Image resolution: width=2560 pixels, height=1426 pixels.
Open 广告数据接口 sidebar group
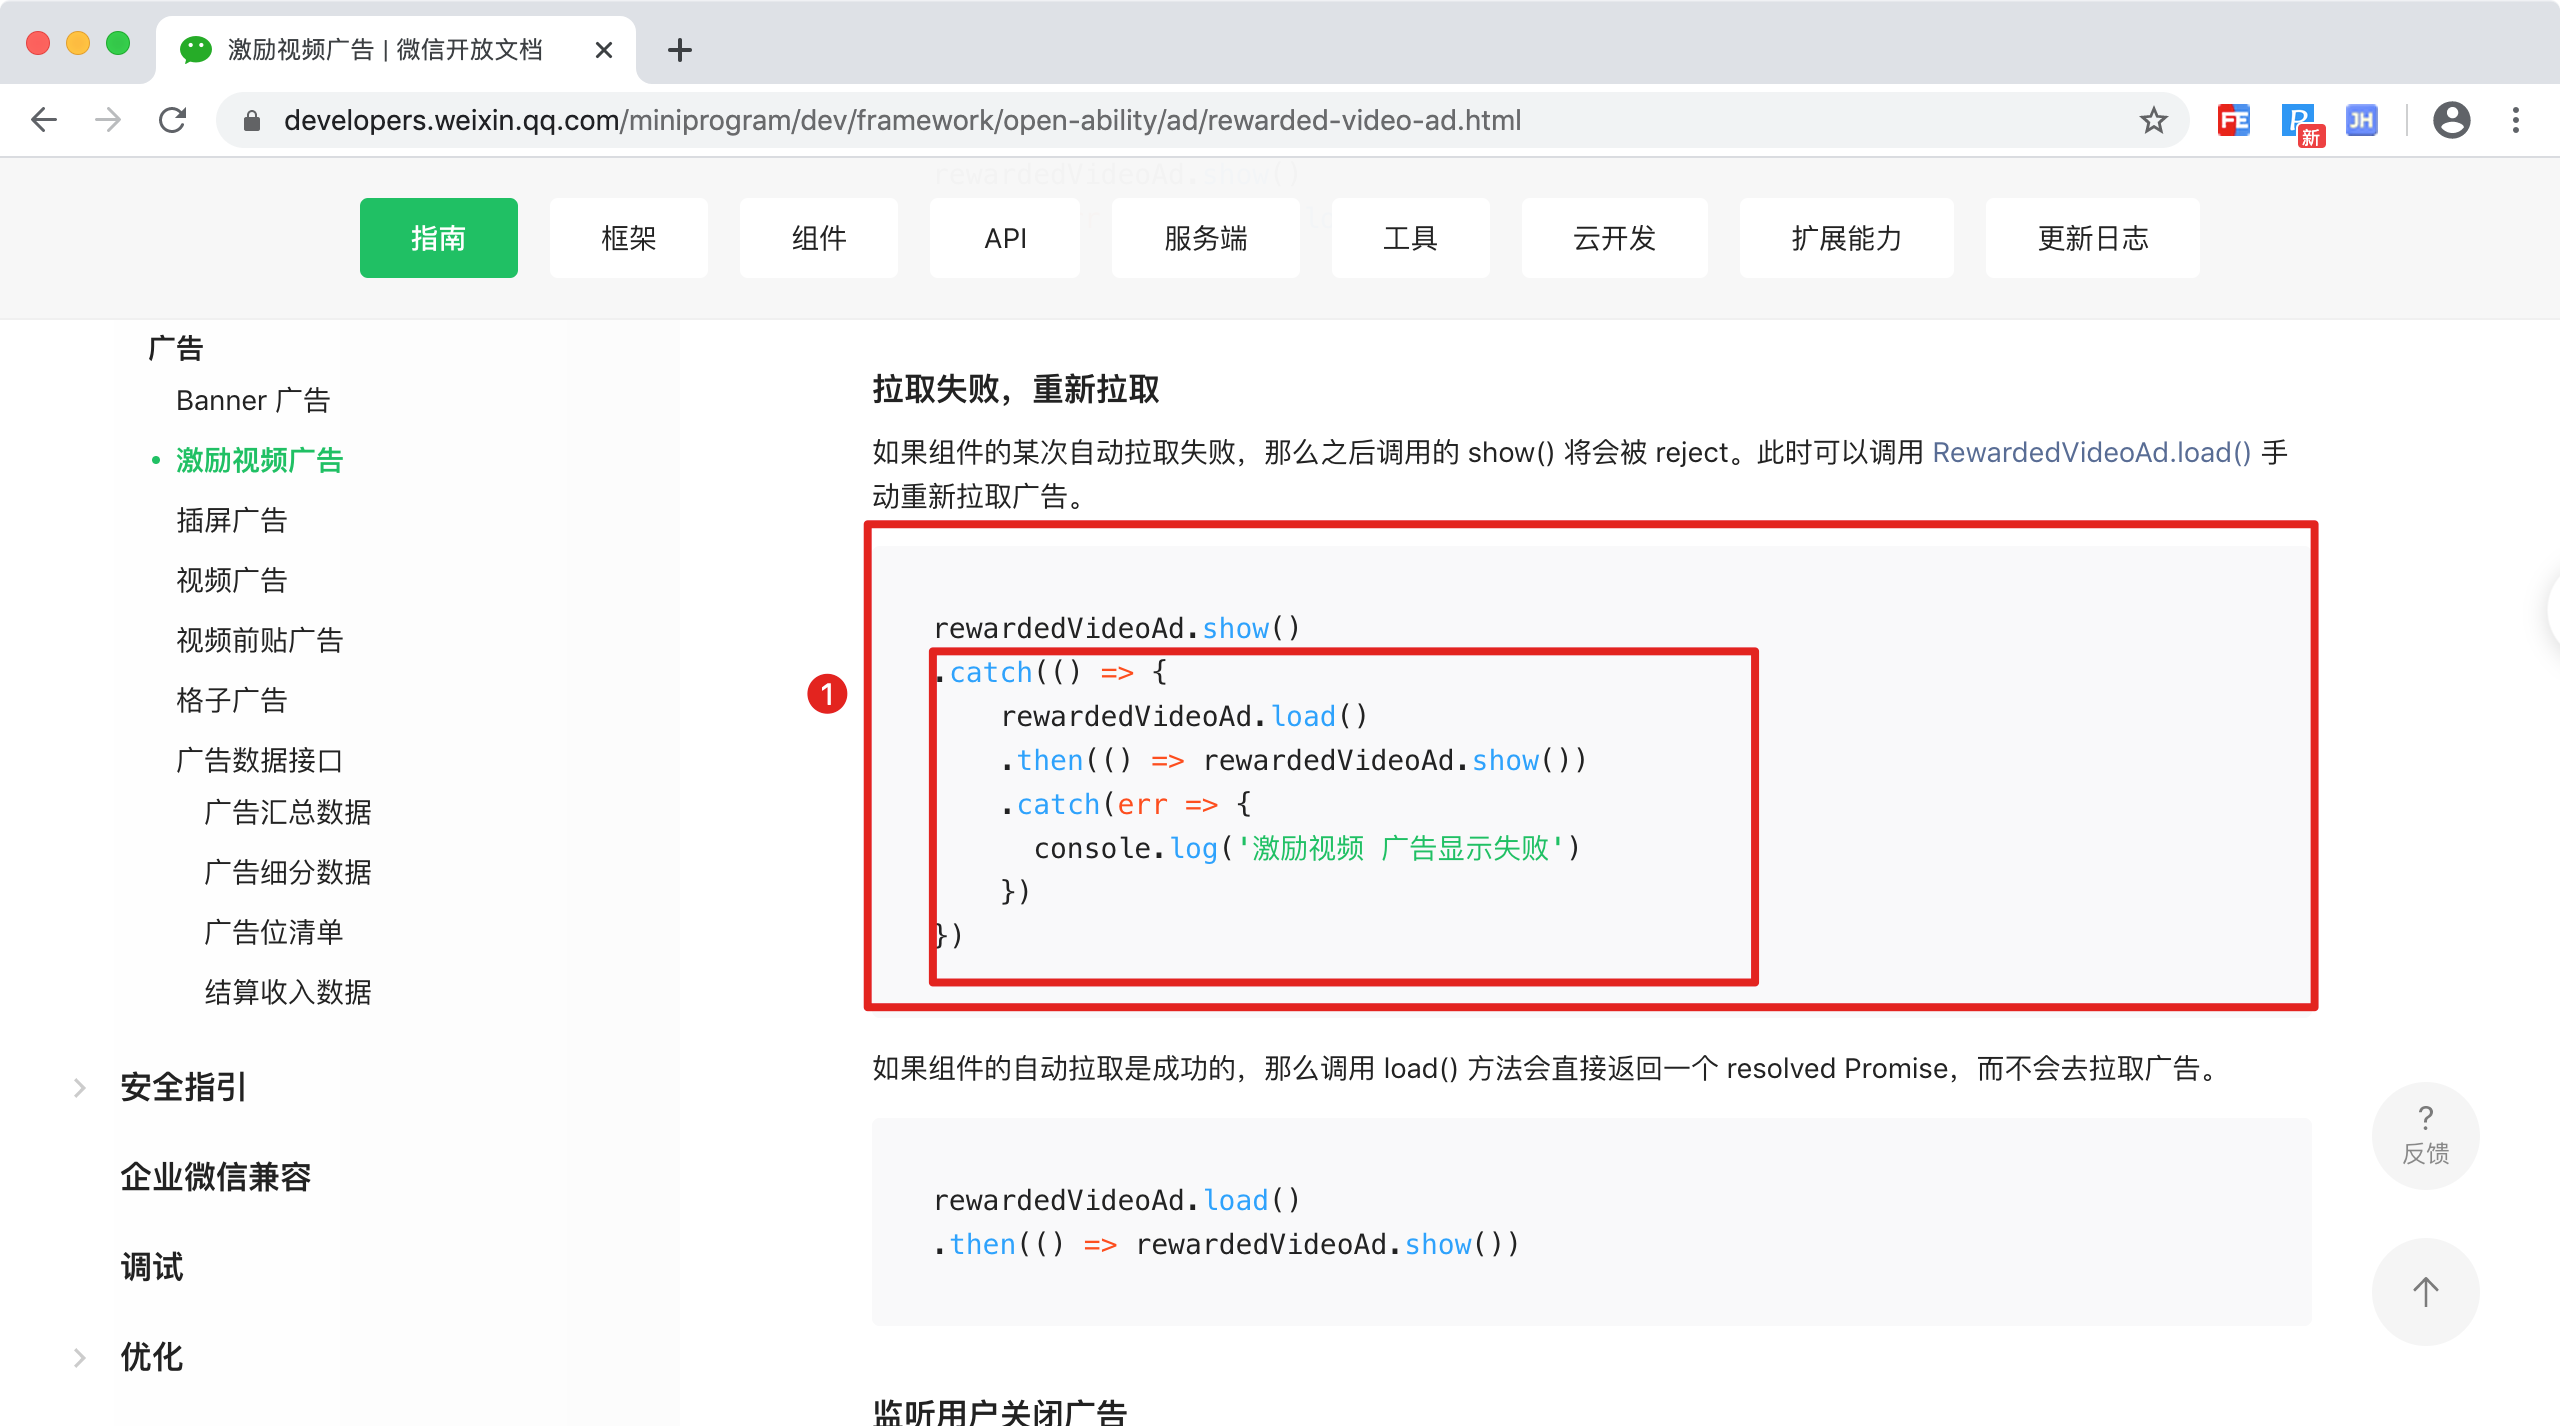[259, 760]
